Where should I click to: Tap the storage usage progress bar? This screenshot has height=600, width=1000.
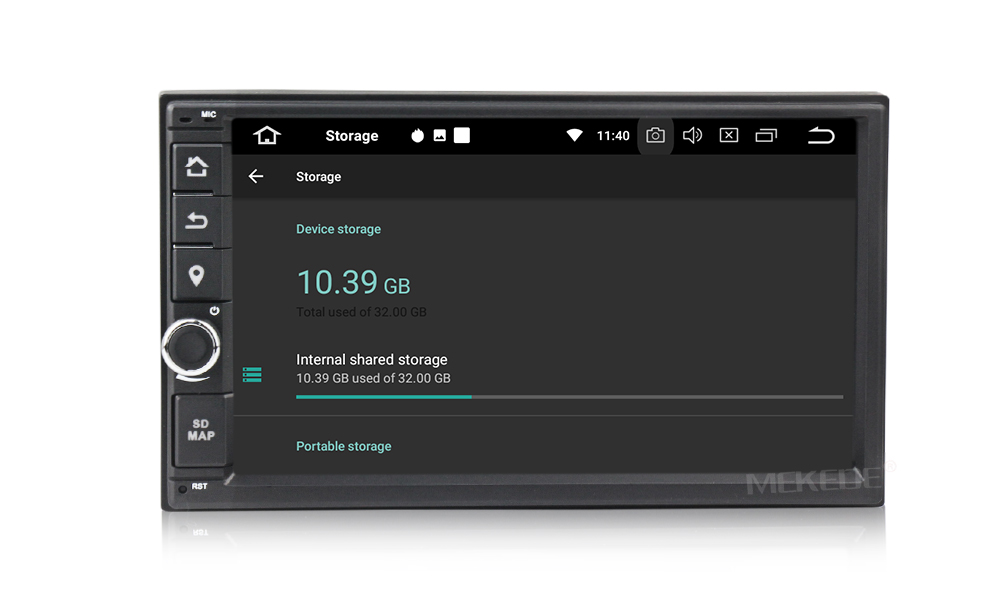point(570,397)
